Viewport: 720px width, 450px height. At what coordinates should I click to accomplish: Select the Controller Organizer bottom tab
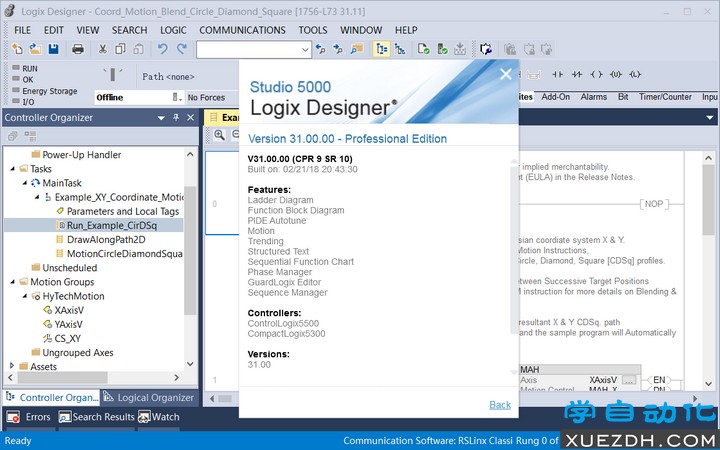coord(52,397)
